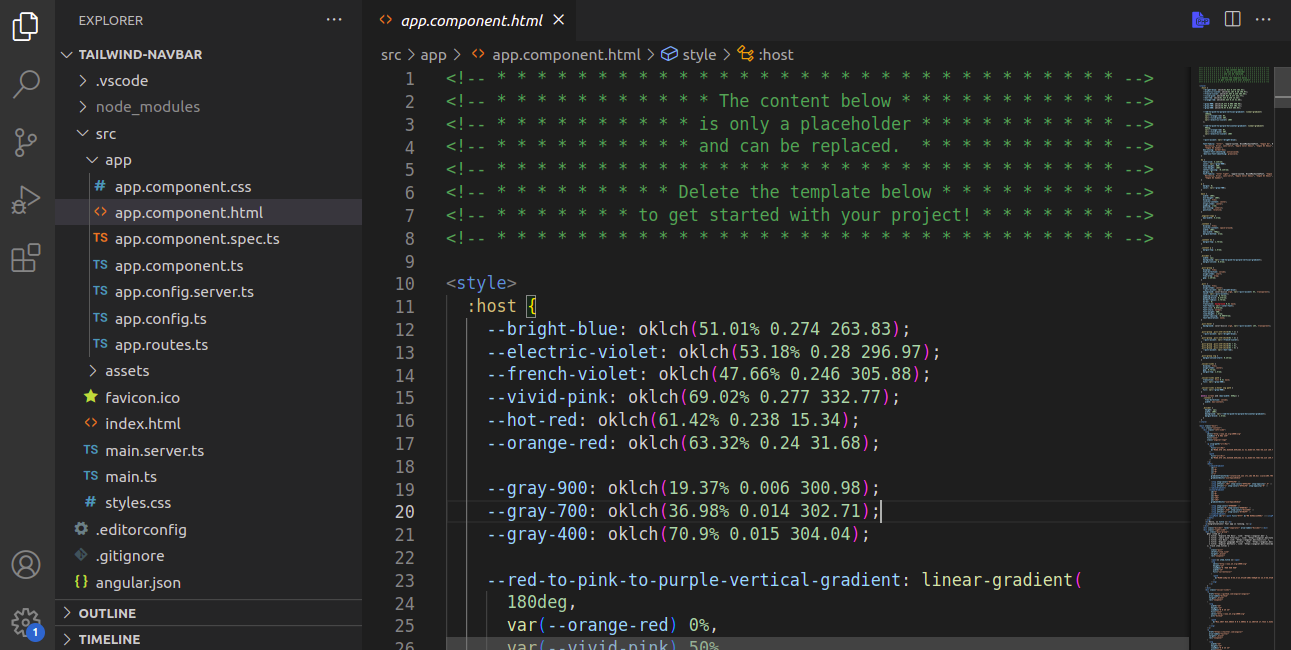Click the --french-violet variable name
The image size is (1291, 650).
563,375
